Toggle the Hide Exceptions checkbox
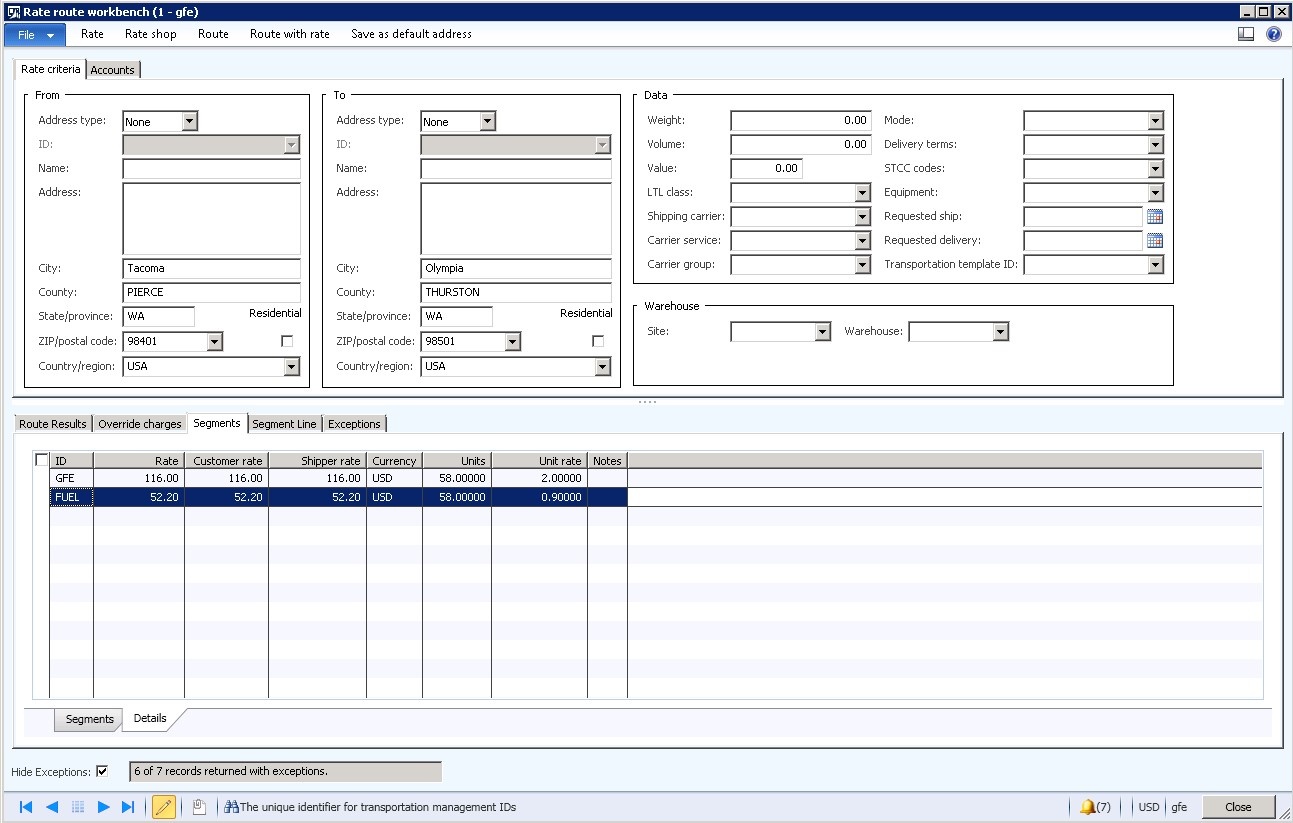The height and width of the screenshot is (823, 1293). 102,772
